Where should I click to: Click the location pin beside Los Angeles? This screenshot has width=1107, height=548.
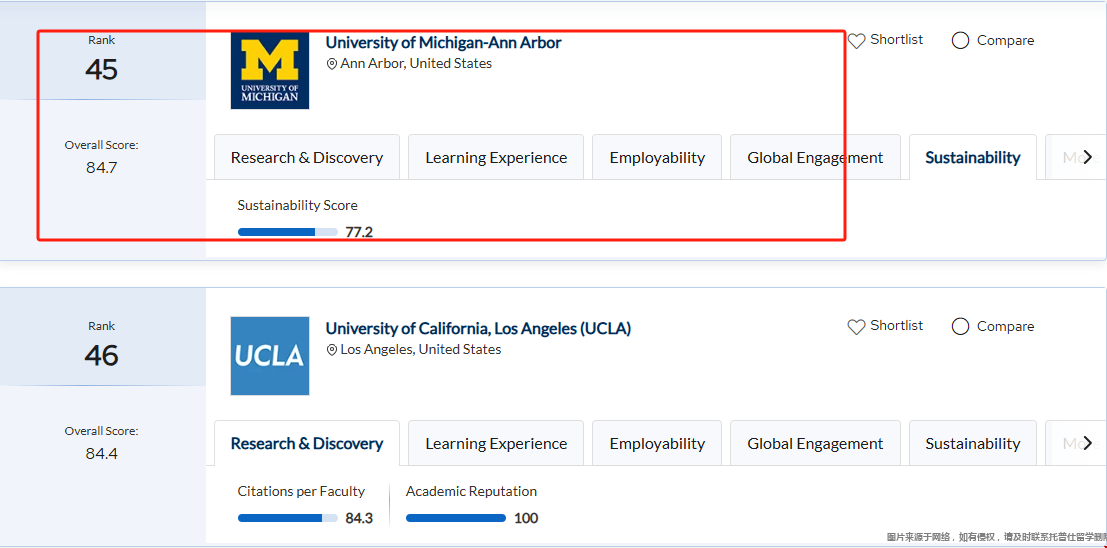point(332,350)
